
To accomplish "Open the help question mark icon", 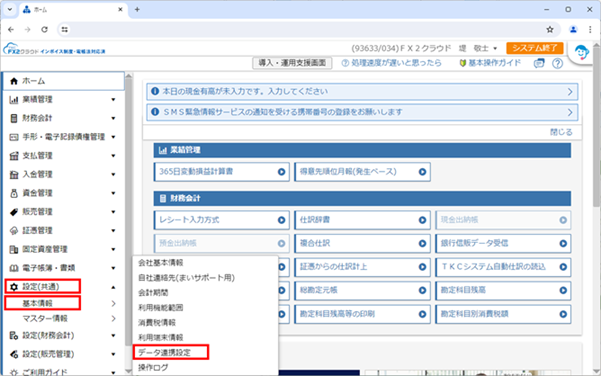I will (x=557, y=63).
